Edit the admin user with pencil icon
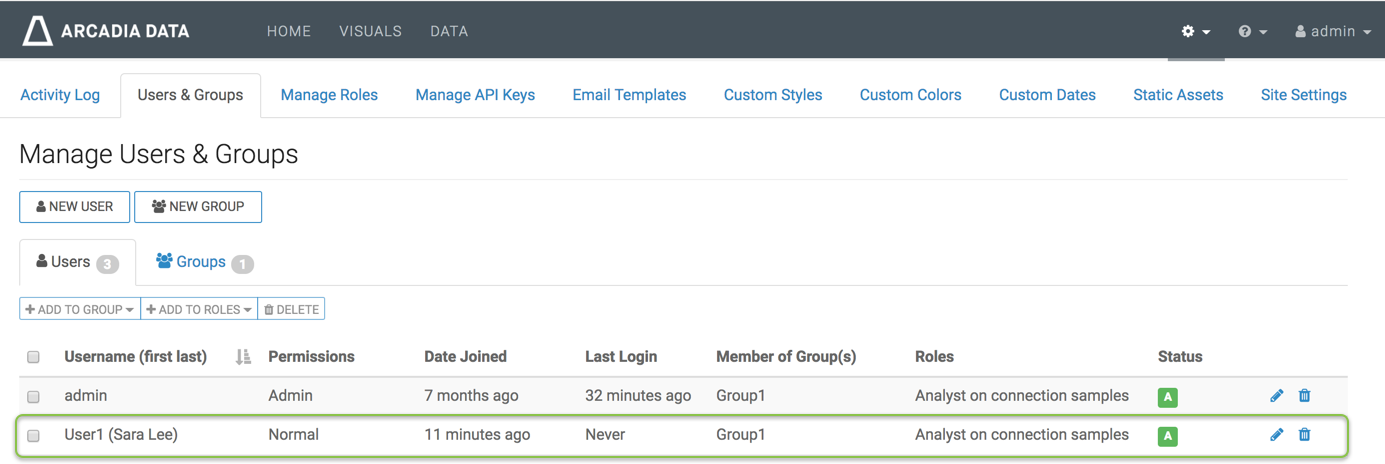Viewport: 1385px width, 464px height. point(1277,396)
